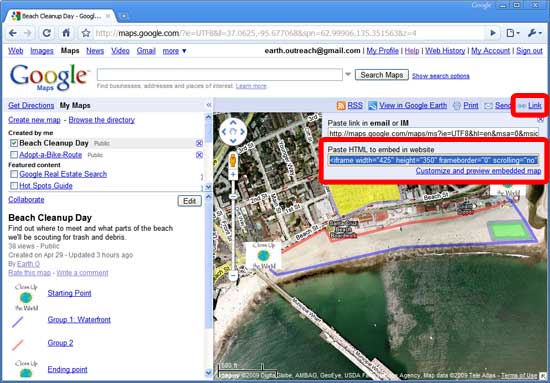Image resolution: width=550 pixels, height=383 pixels.
Task: Open the Web navigation link
Action: click(16, 51)
